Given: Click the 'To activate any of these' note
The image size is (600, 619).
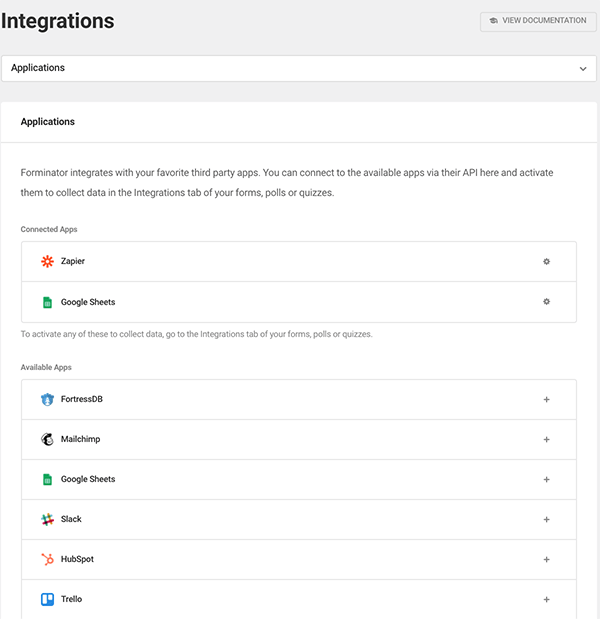Looking at the screenshot, I should pos(197,334).
